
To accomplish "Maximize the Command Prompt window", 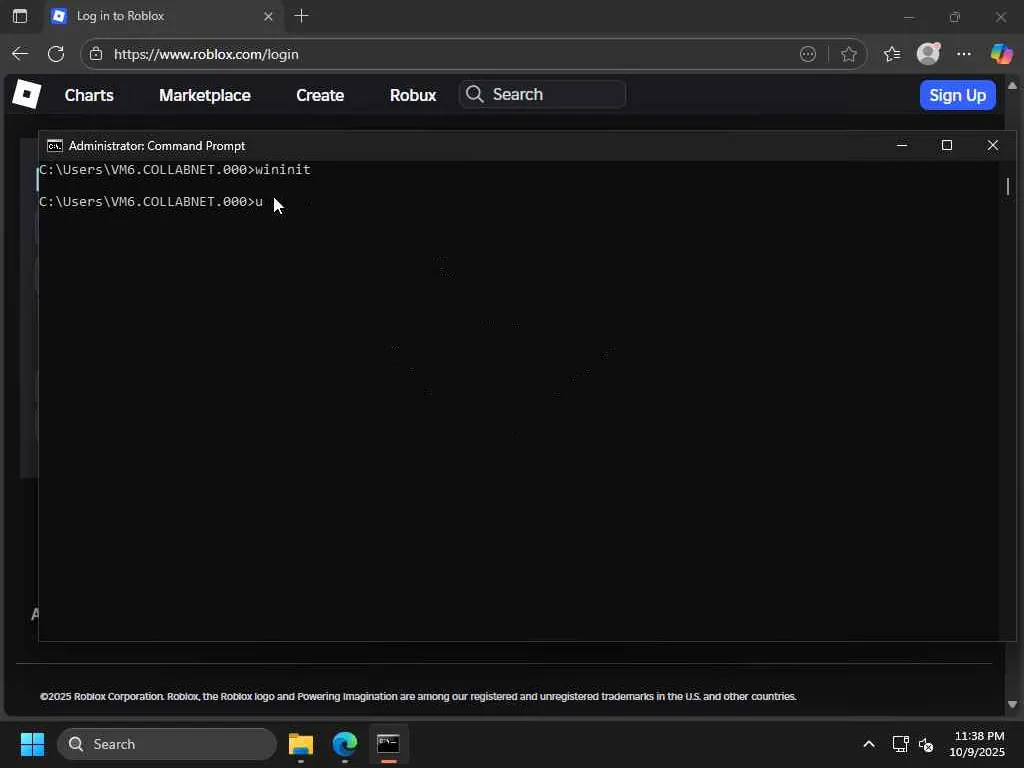I will 947,146.
